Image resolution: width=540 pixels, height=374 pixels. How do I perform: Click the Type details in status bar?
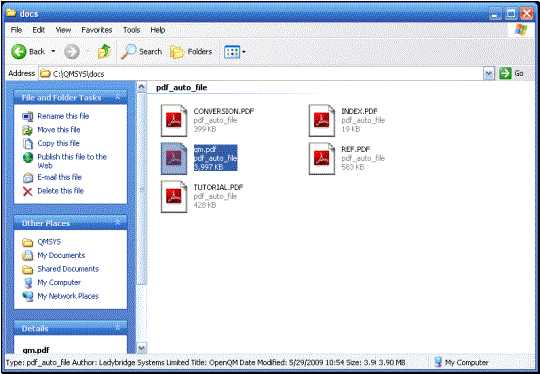click(205, 363)
